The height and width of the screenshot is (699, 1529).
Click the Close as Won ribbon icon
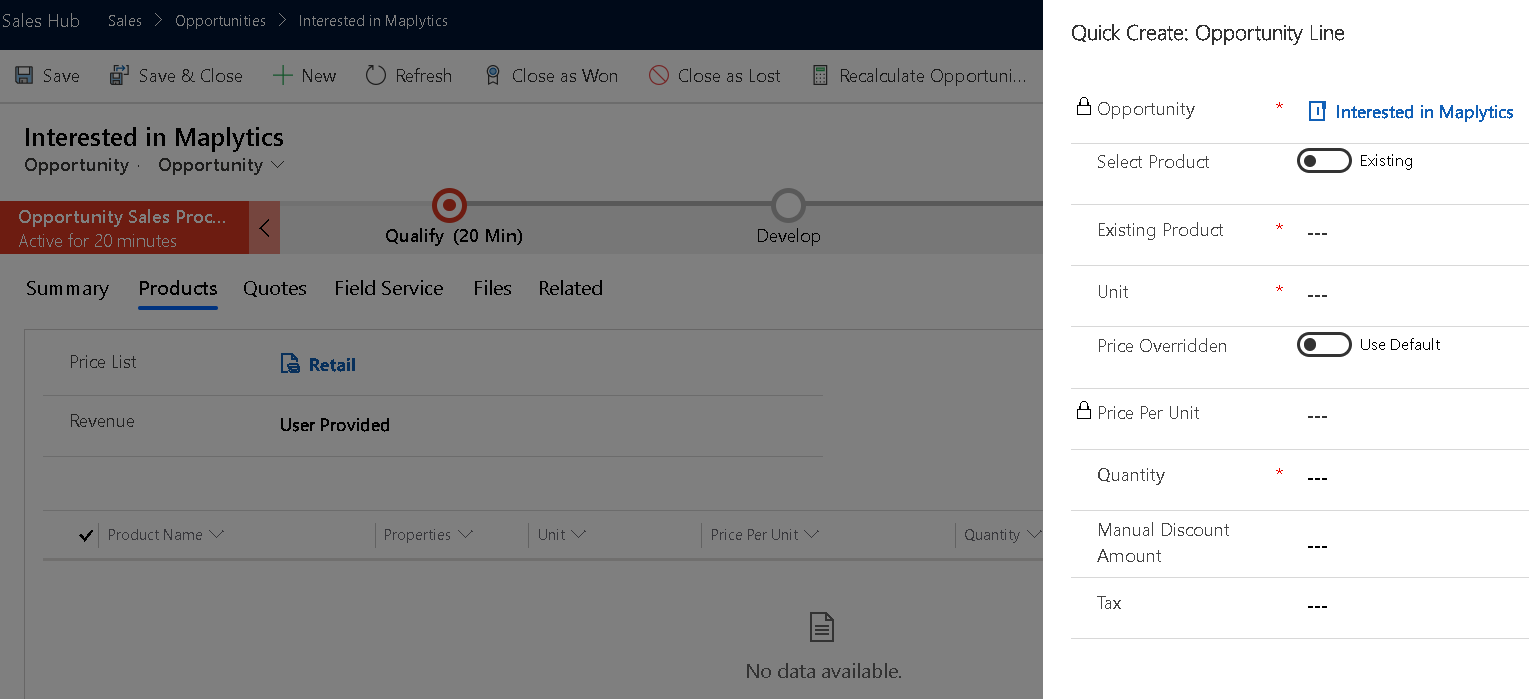click(x=493, y=76)
